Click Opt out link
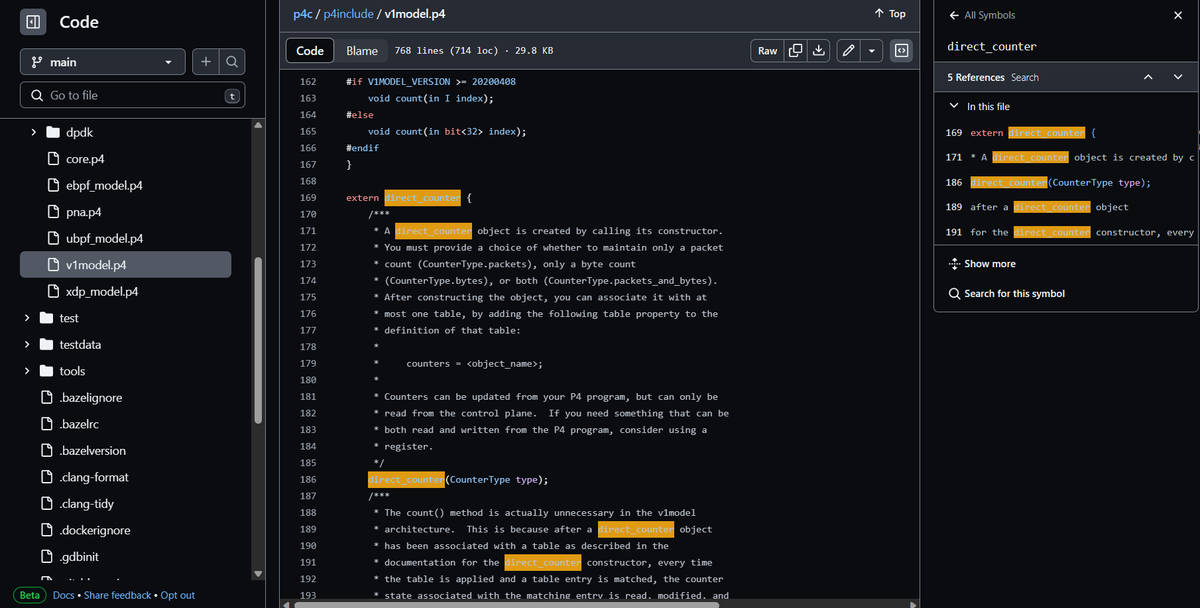The height and width of the screenshot is (608, 1200). pos(178,595)
